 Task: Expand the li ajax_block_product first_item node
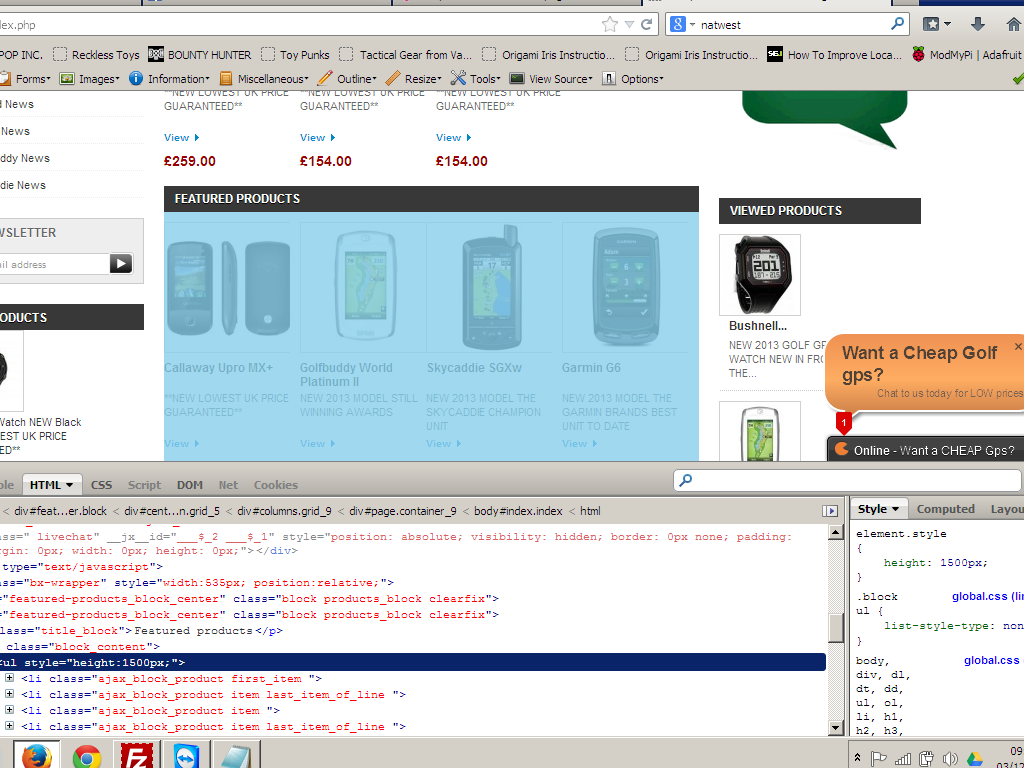coord(9,679)
